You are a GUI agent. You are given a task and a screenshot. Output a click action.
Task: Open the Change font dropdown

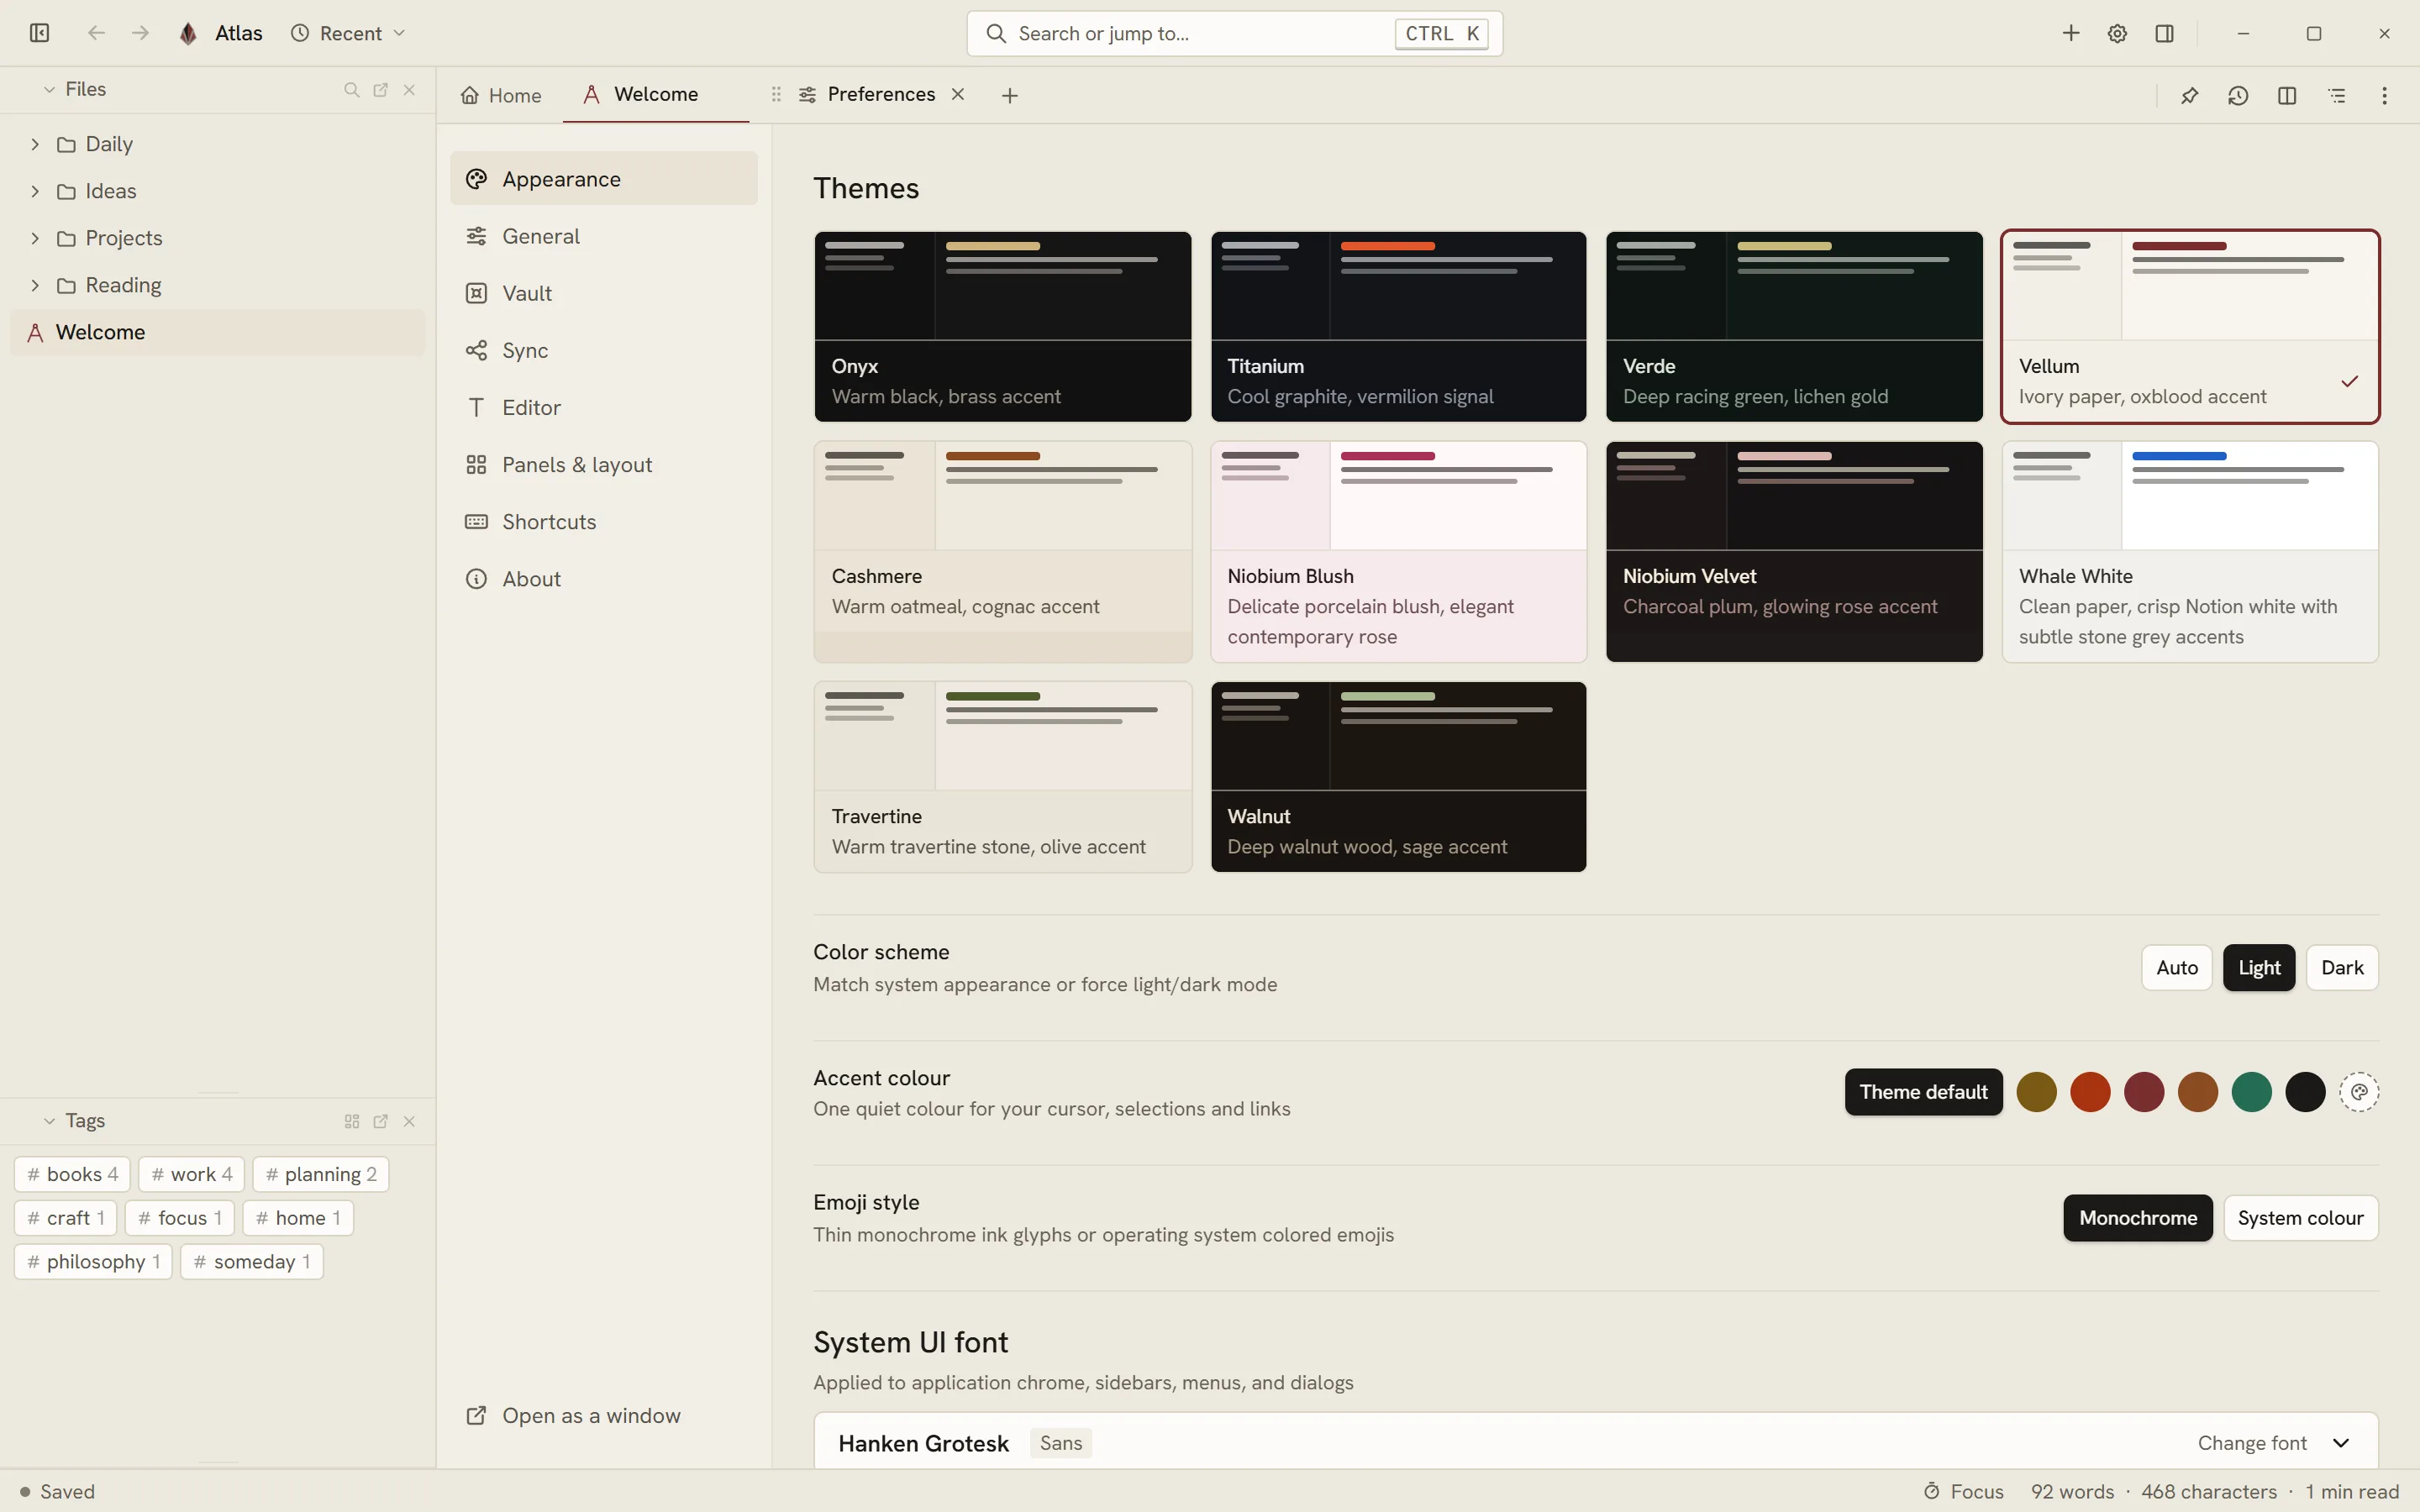pyautogui.click(x=2273, y=1443)
